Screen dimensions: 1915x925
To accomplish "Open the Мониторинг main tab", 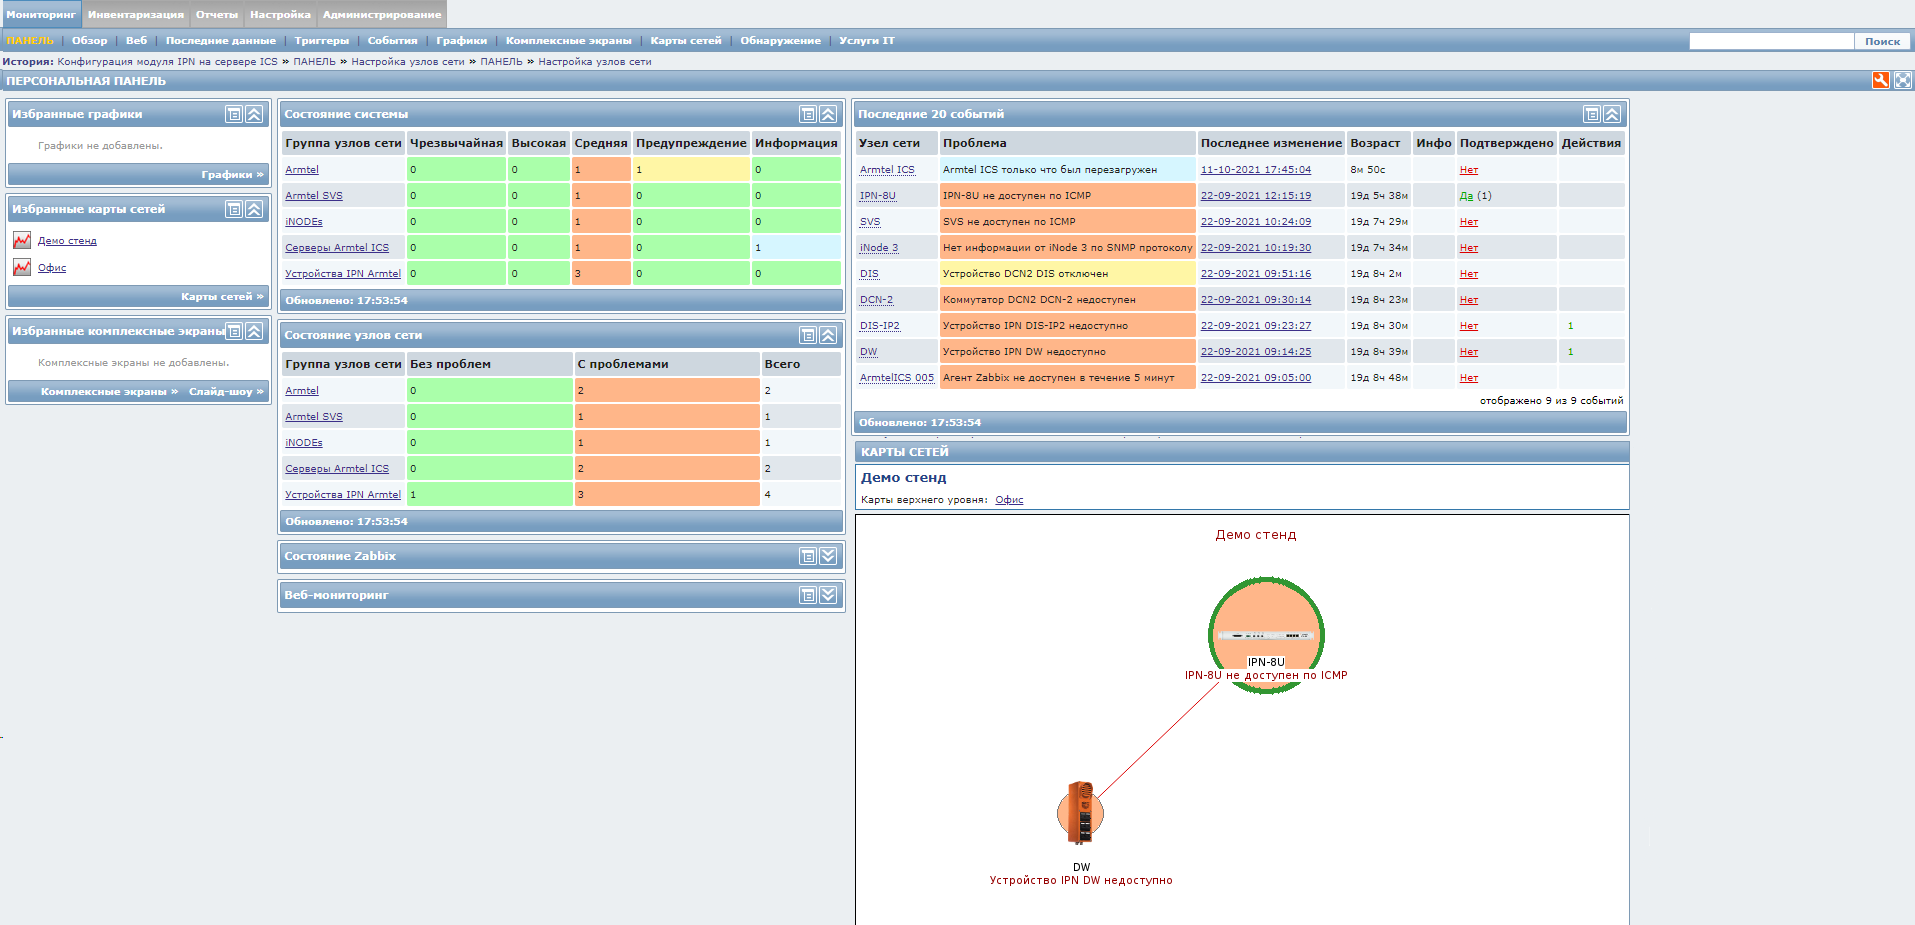I will 41,14.
